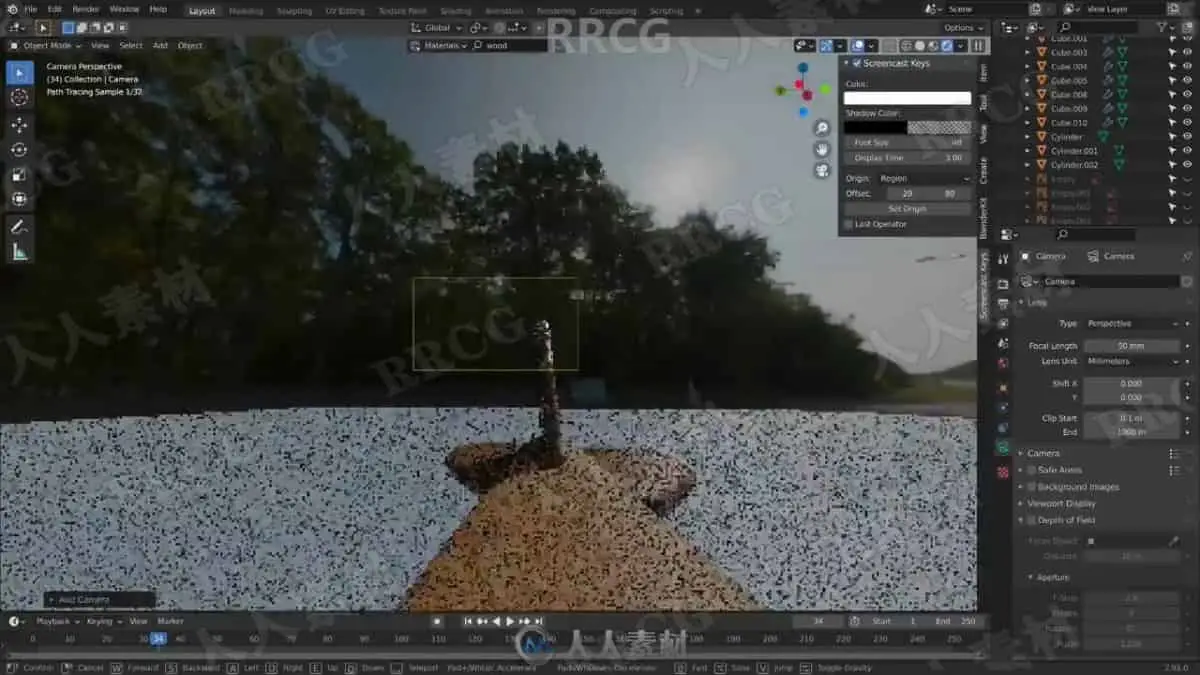Uncheck the Screencast Keys checkbox
This screenshot has width=1200, height=675.
(x=856, y=63)
